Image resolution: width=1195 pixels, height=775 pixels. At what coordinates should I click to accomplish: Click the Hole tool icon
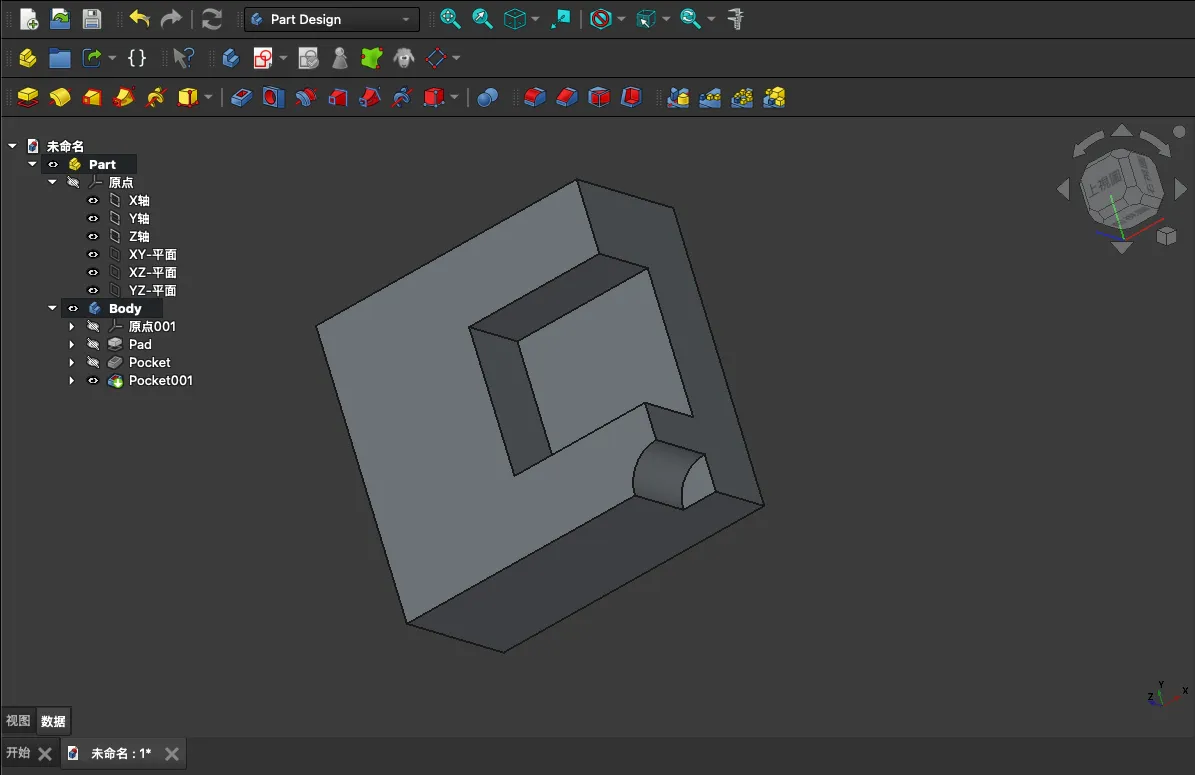pos(273,97)
